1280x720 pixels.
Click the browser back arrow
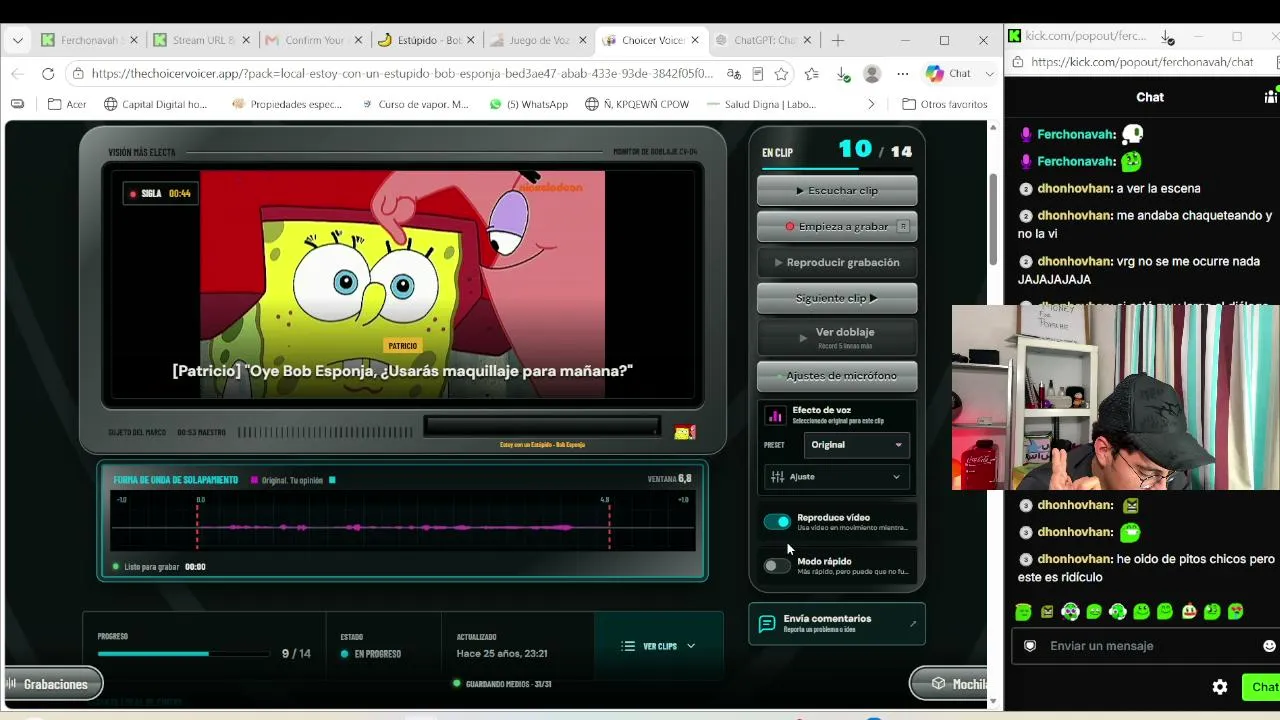point(17,73)
